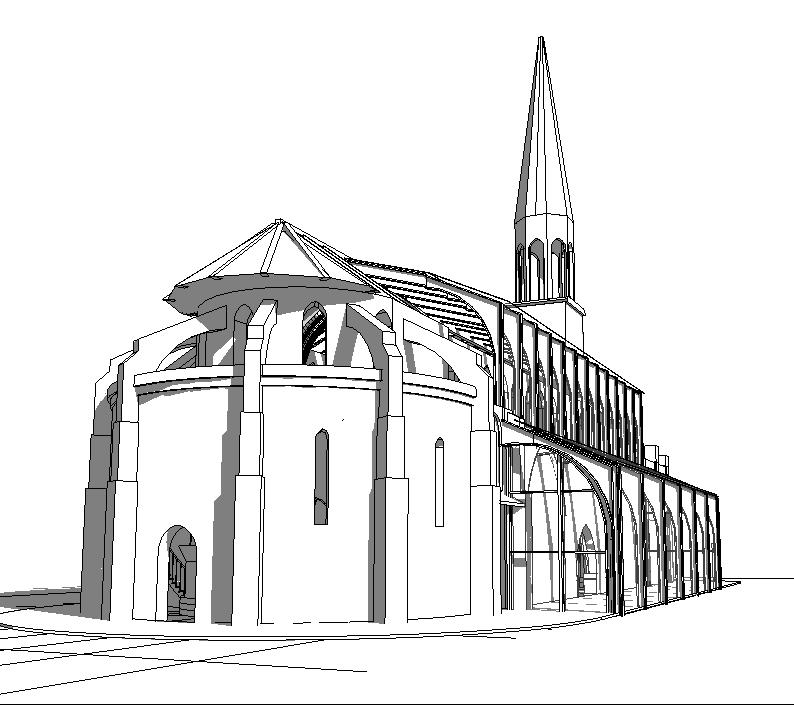Select the sloped tiled nave roof
The height and width of the screenshot is (707, 794).
pos(430,298)
